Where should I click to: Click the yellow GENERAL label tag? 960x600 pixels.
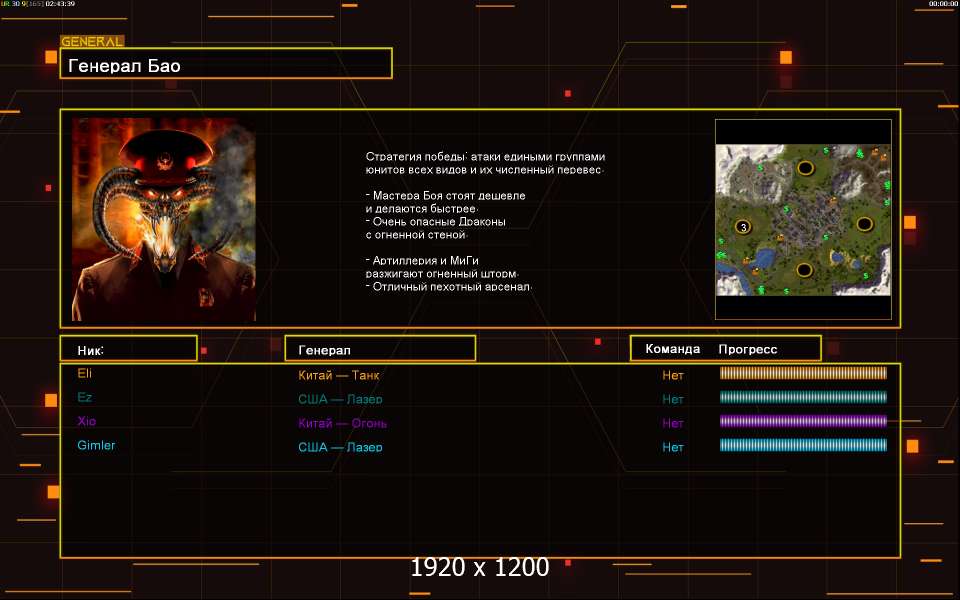tap(92, 42)
